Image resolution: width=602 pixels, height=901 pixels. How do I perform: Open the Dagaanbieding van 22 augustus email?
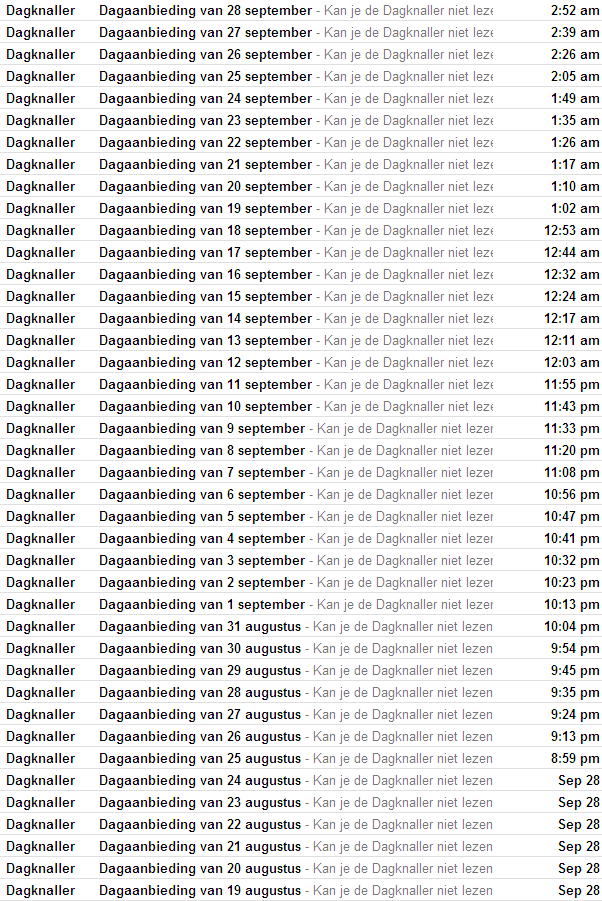[301, 825]
